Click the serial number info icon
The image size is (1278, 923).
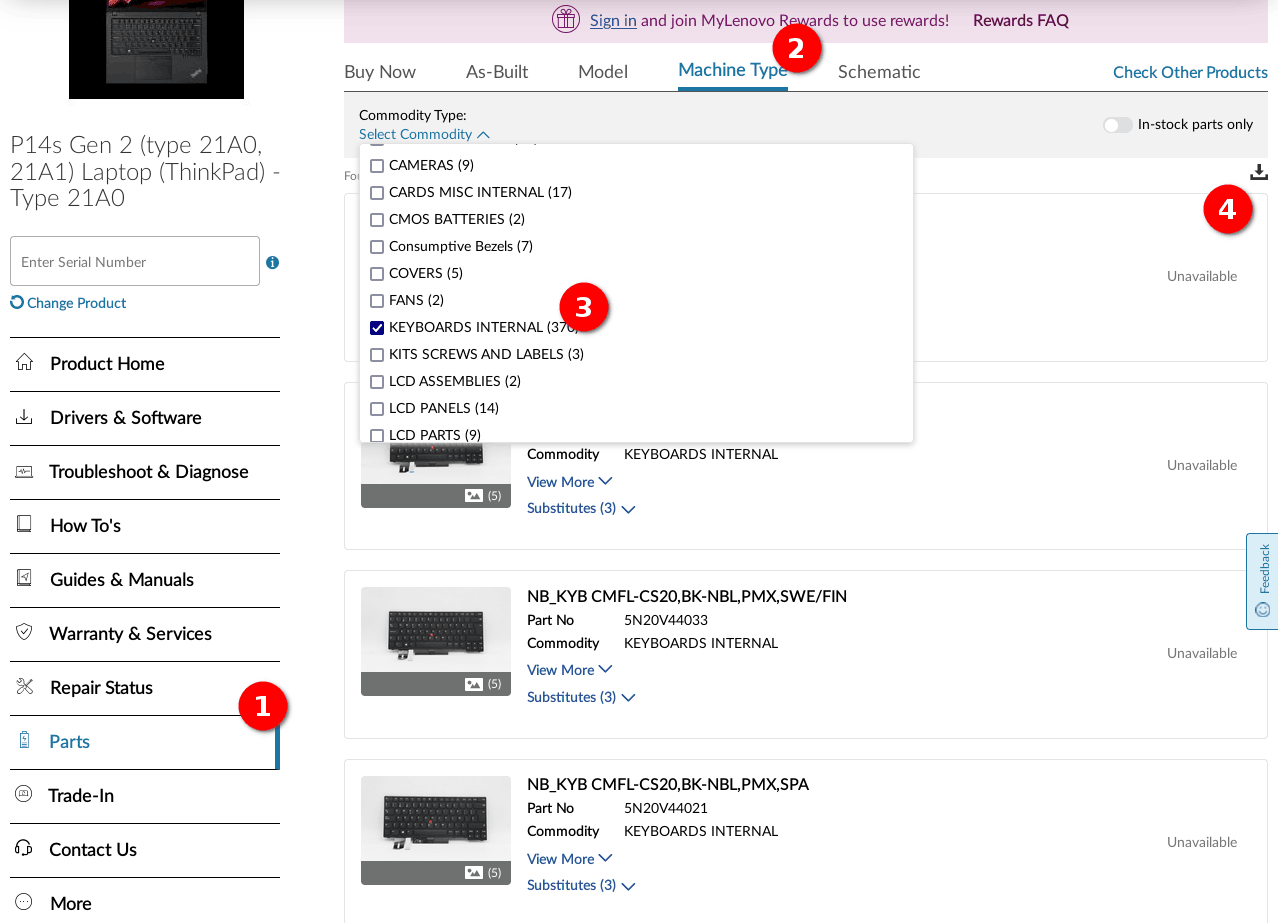pyautogui.click(x=272, y=262)
